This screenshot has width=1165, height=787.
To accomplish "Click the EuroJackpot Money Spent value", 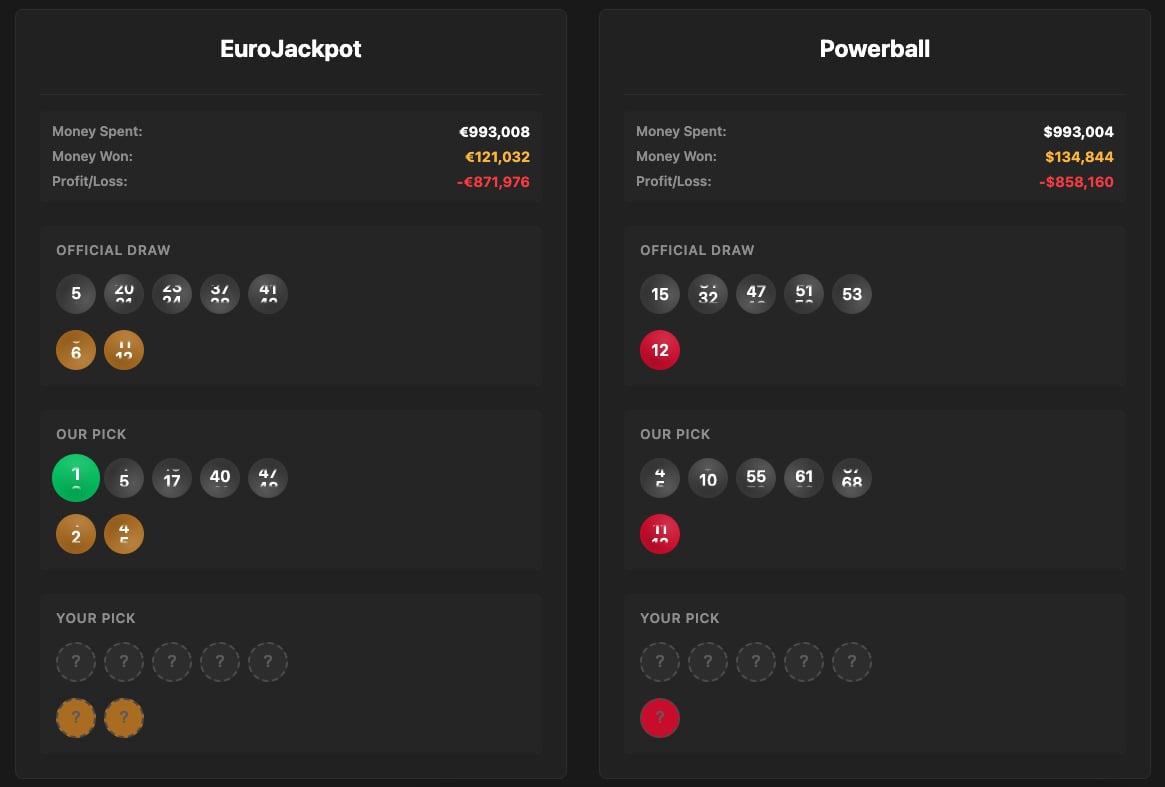I will coord(494,132).
